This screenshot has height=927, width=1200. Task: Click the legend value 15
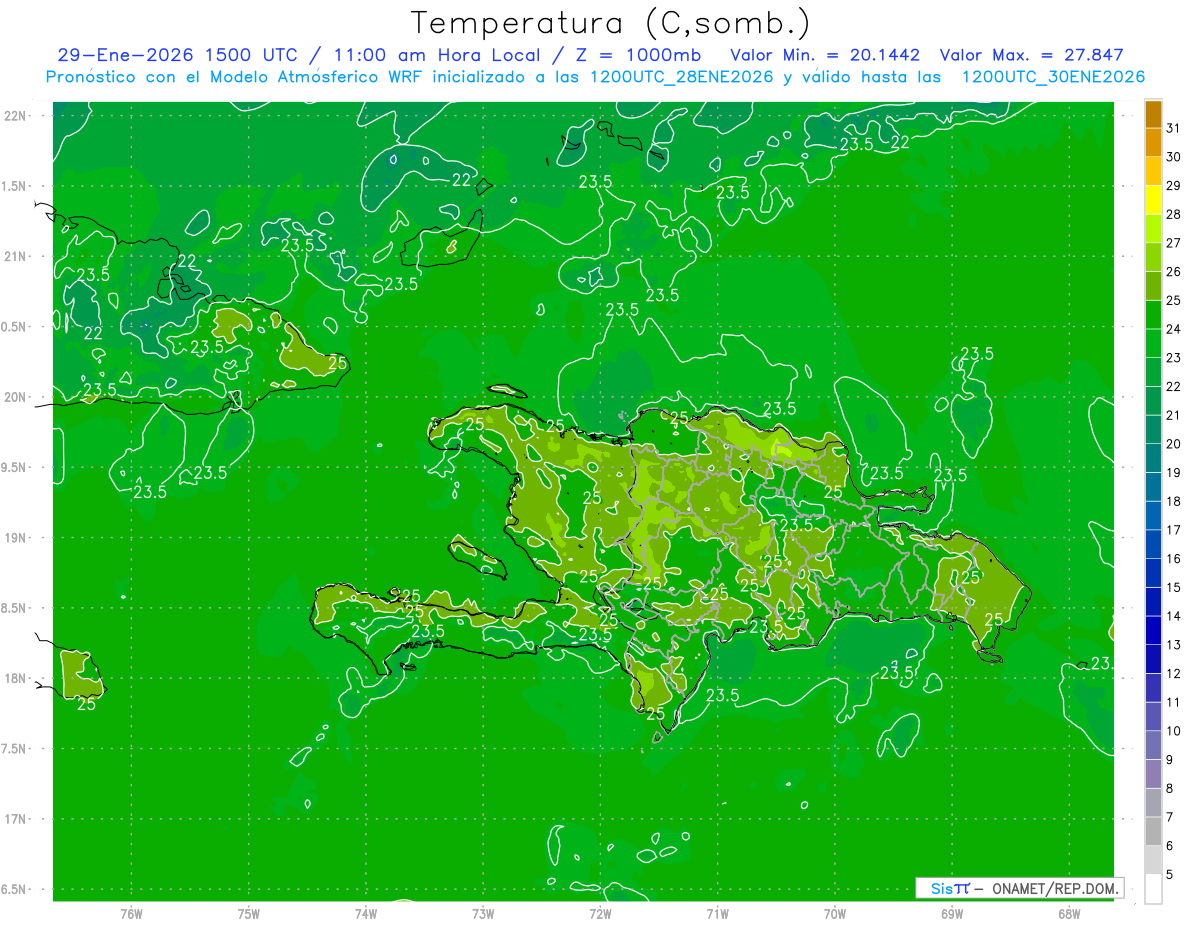(x=1173, y=587)
